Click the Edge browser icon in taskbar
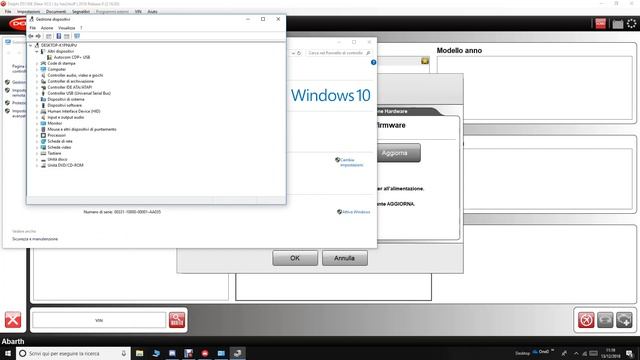Viewport: 640px width, 360px height. click(x=156, y=353)
